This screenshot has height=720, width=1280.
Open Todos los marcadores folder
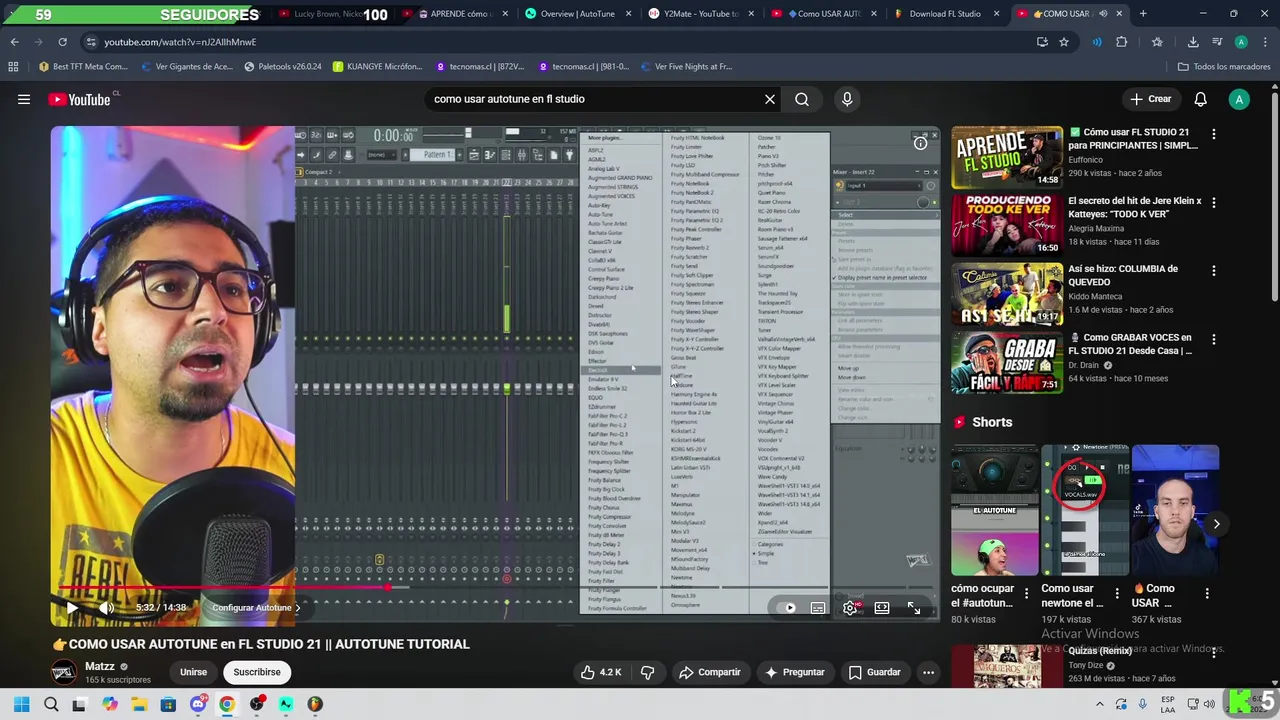click(x=1224, y=67)
